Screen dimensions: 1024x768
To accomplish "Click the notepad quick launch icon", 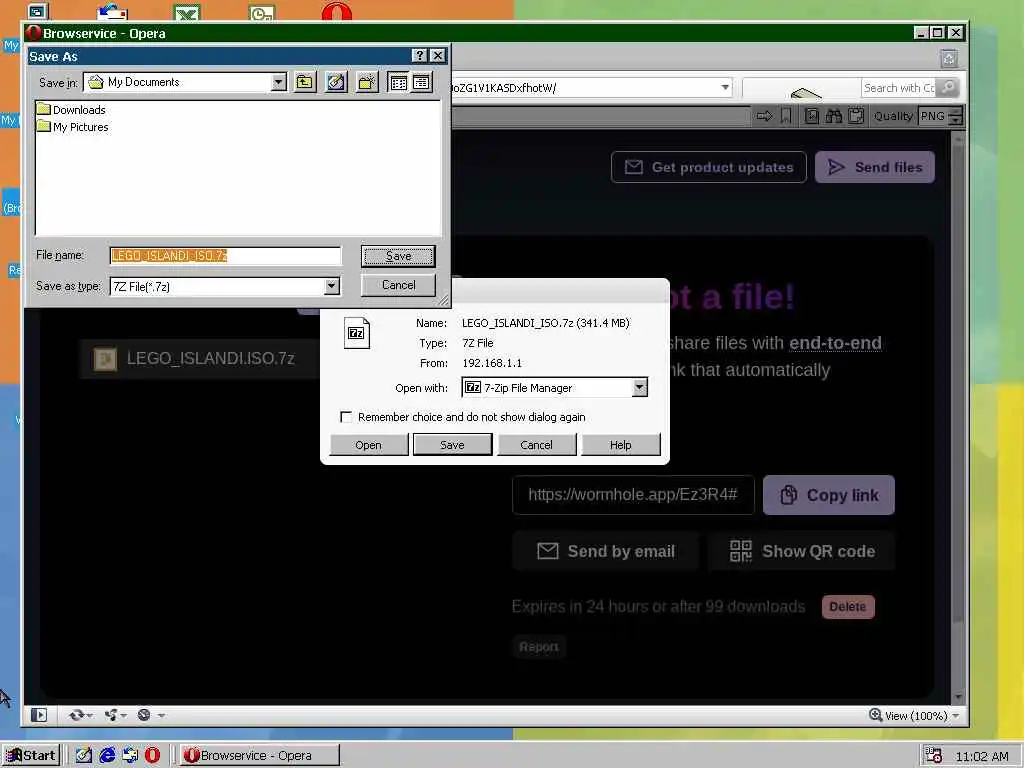I will (84, 756).
